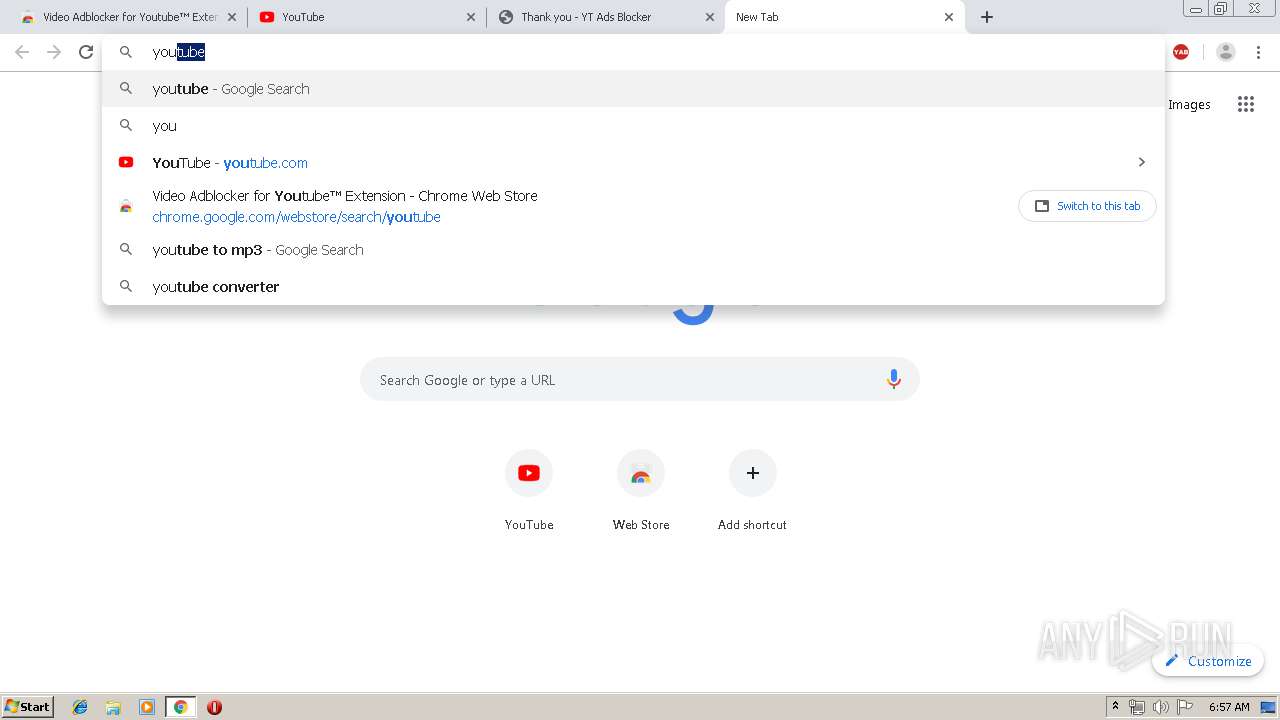Click the Customize button
The width and height of the screenshot is (1280, 720).
pyautogui.click(x=1208, y=661)
